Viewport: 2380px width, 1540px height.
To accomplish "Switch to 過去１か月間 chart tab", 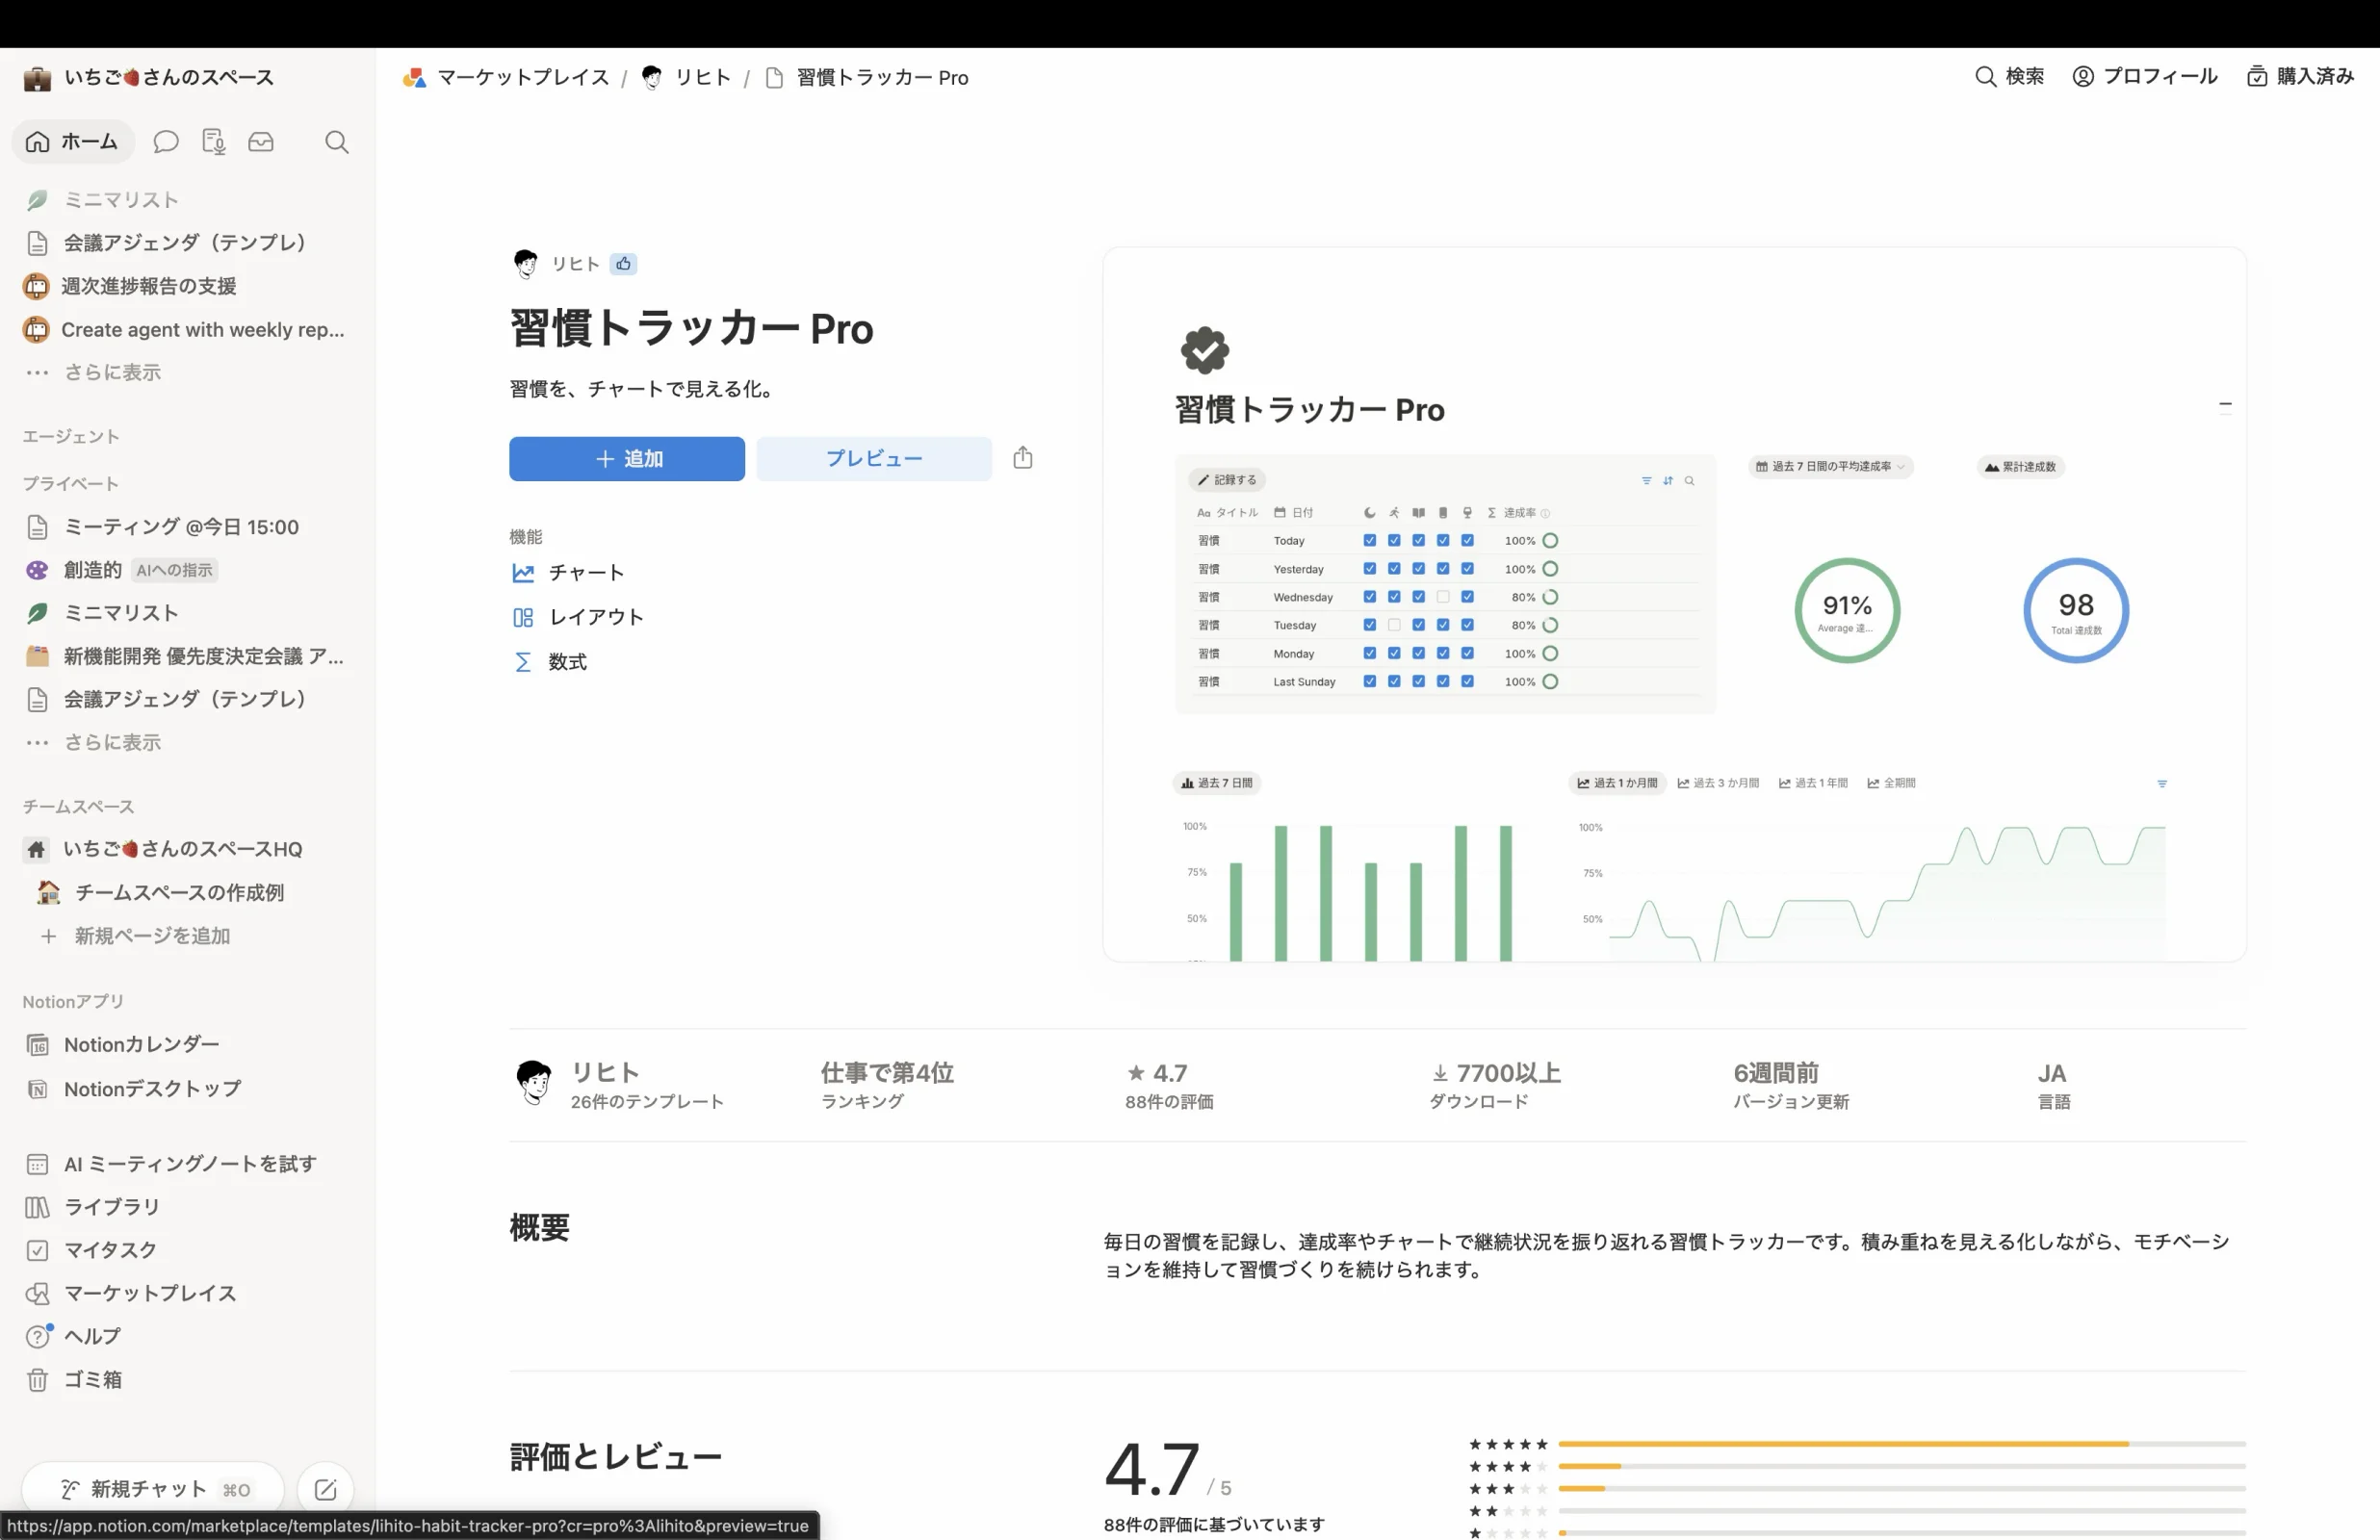I will [1617, 783].
